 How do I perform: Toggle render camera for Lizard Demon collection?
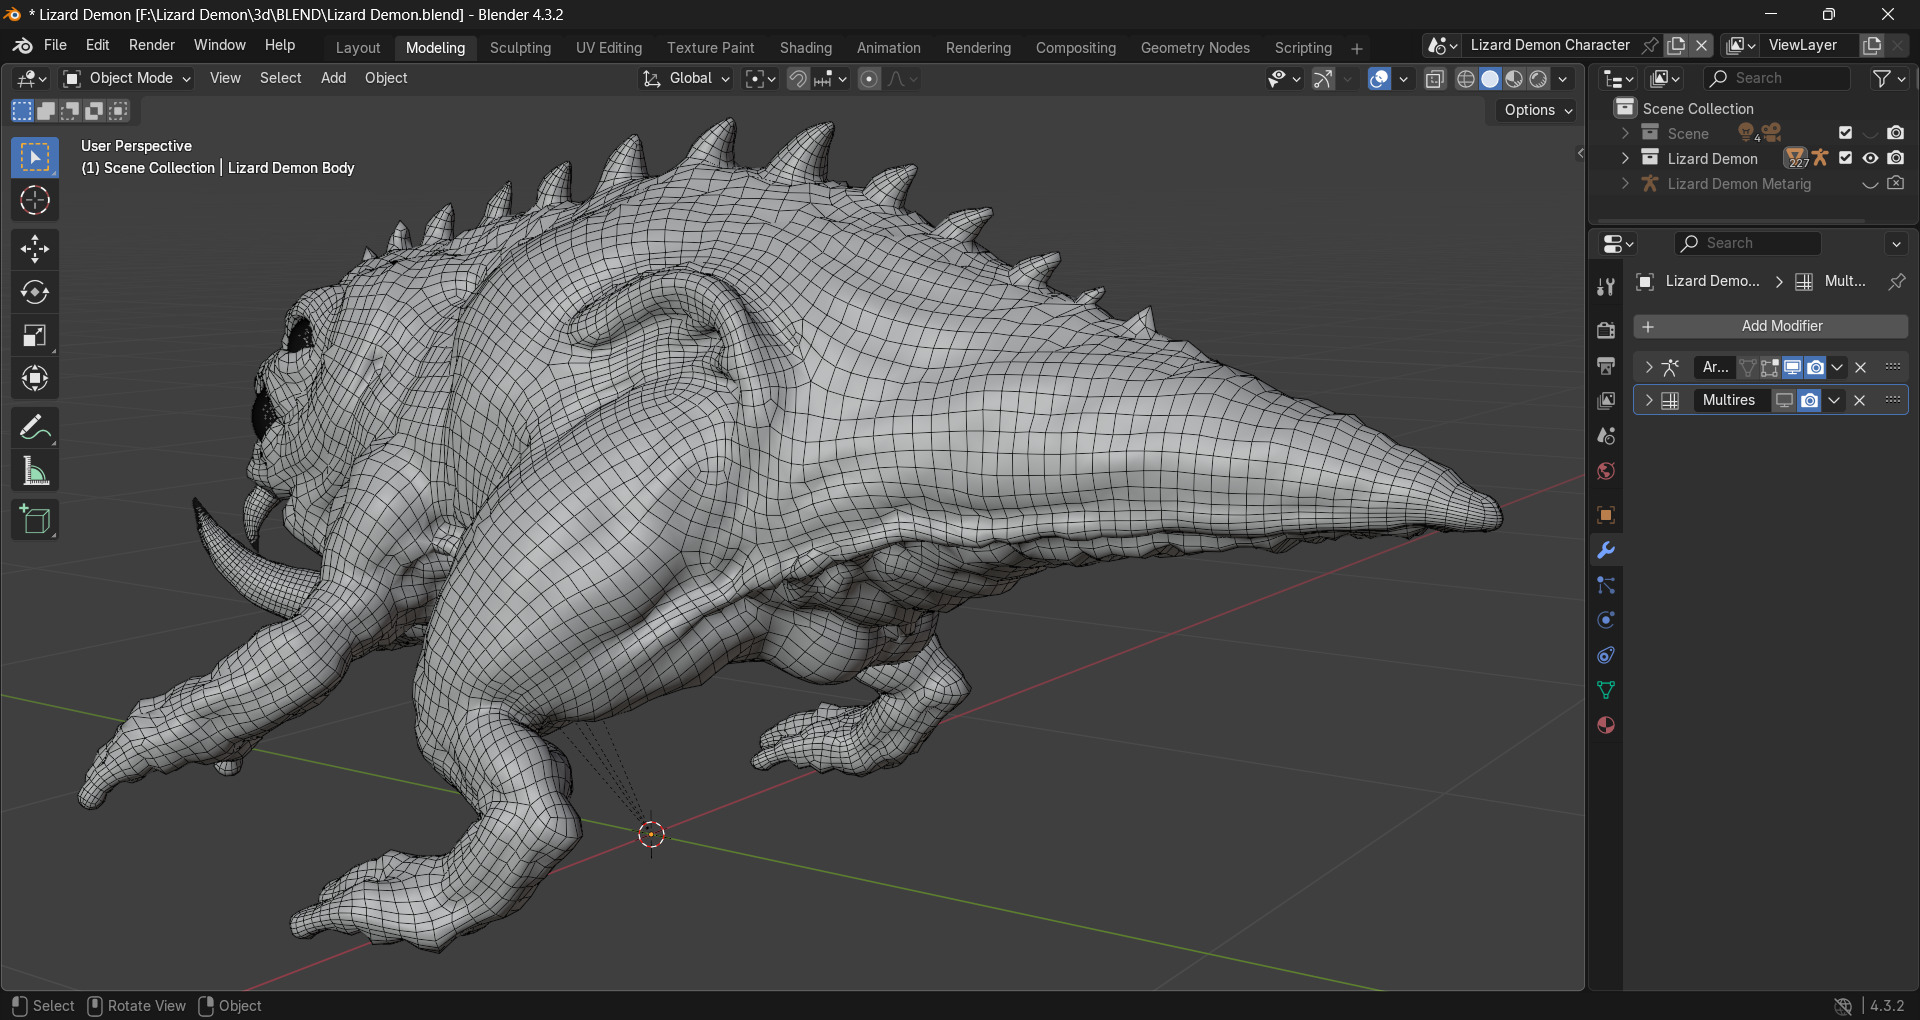click(x=1895, y=158)
